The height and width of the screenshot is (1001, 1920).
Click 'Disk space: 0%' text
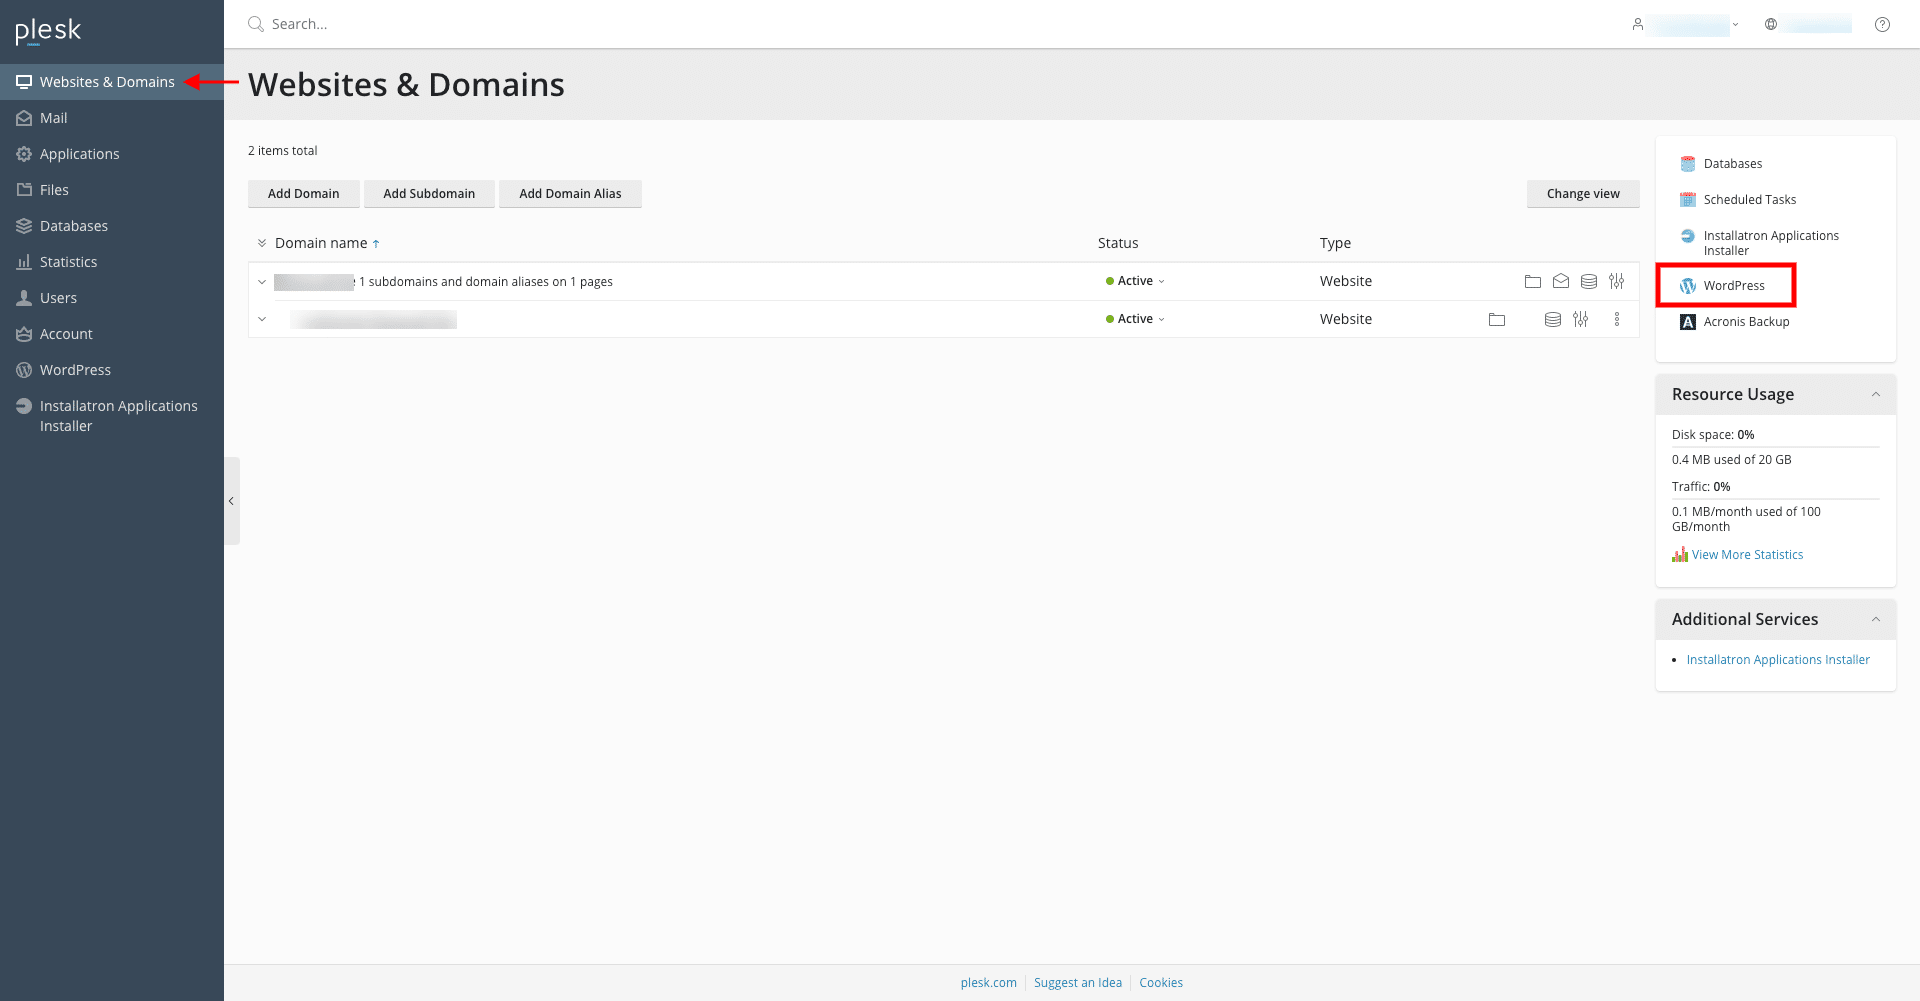[x=1713, y=435]
